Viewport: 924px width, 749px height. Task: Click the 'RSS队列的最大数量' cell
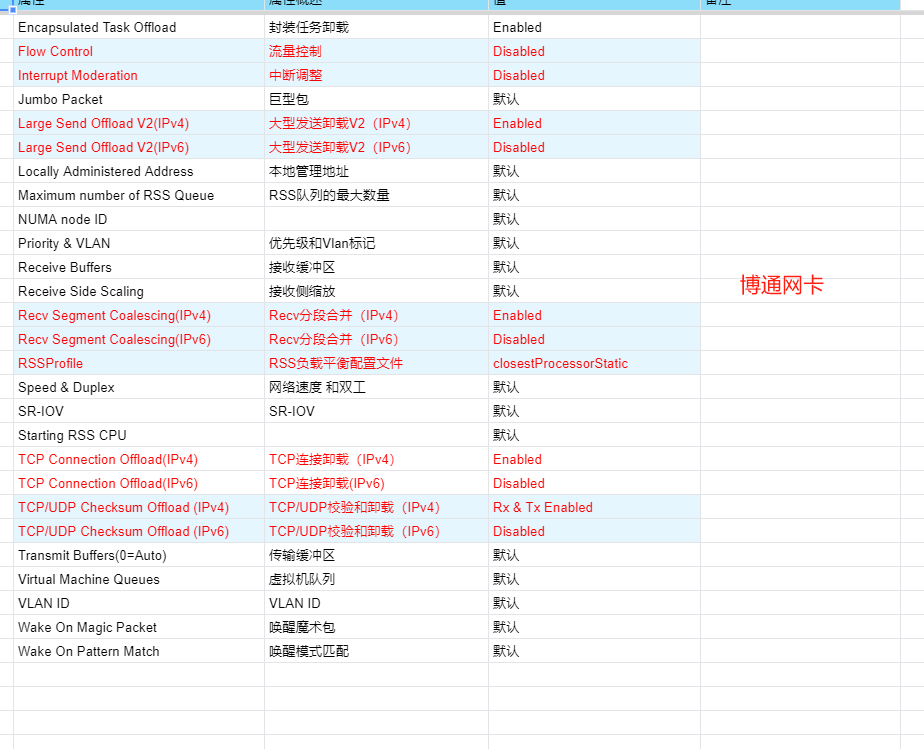tap(377, 195)
